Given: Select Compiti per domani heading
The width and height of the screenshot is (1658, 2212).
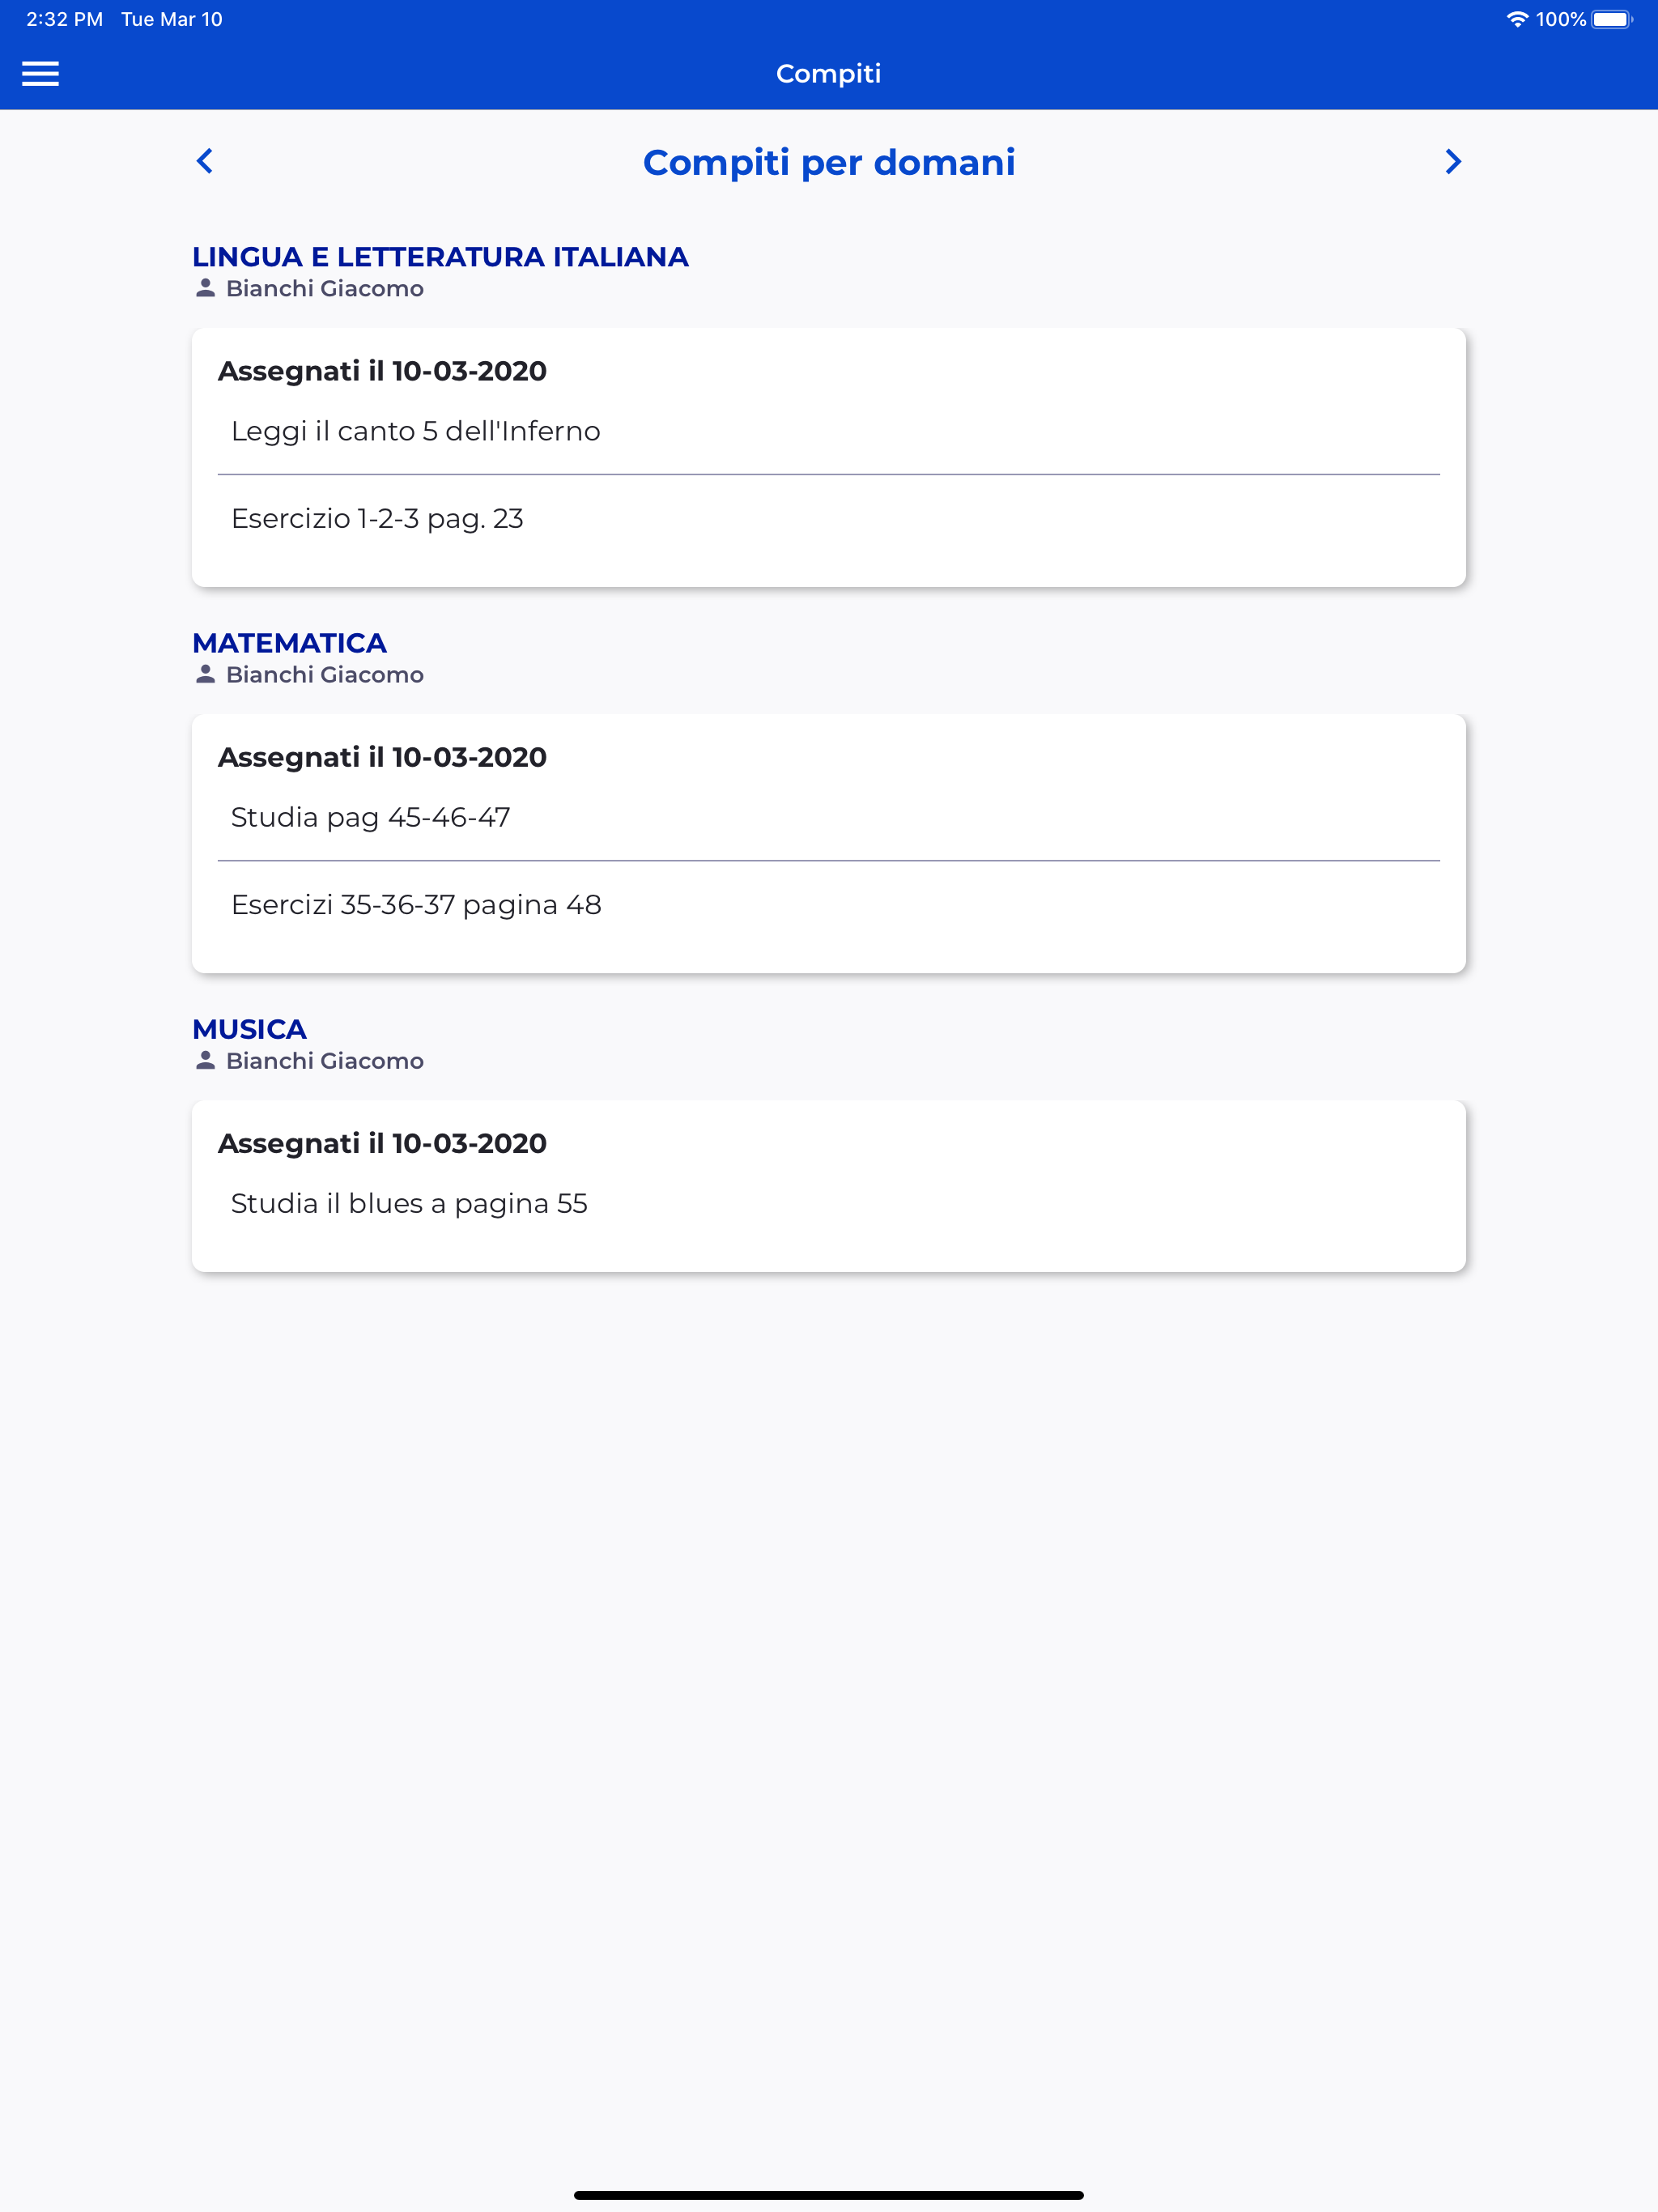Looking at the screenshot, I should tap(829, 162).
